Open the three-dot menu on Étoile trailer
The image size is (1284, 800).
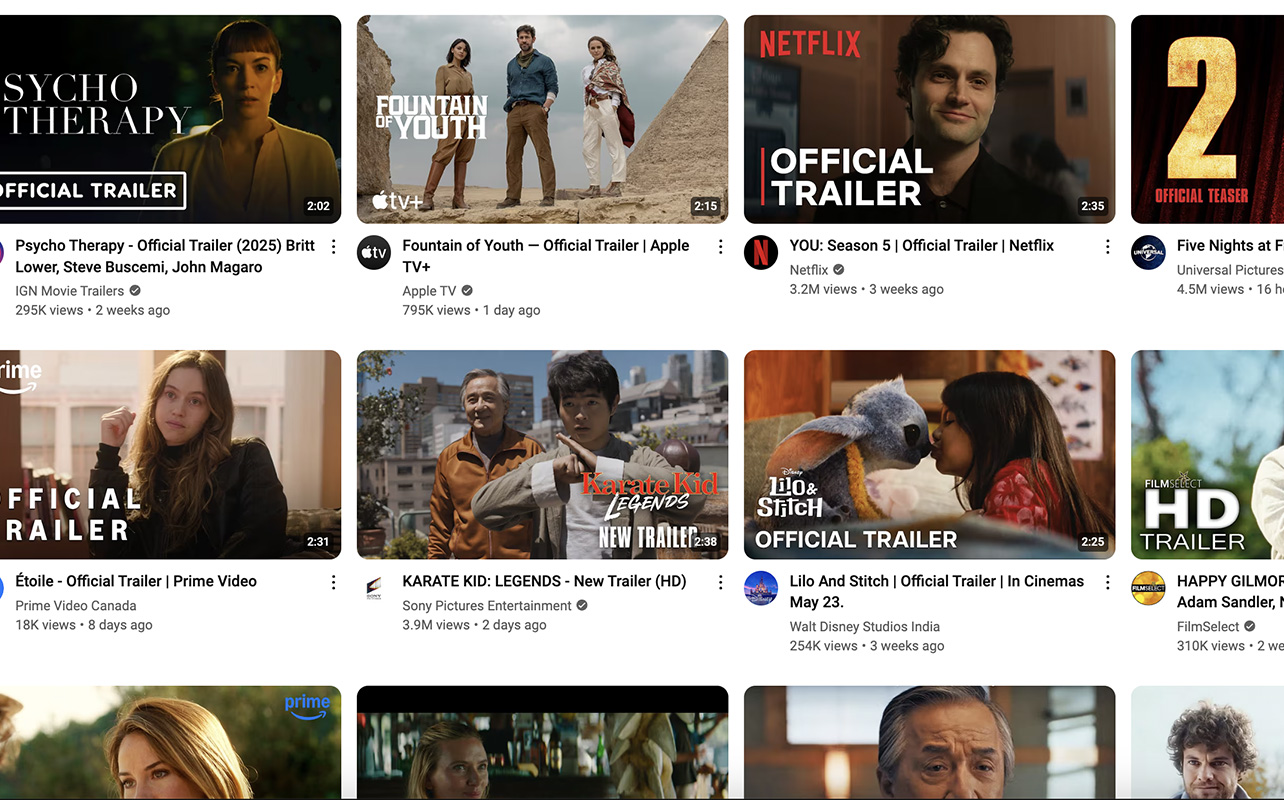pos(333,581)
